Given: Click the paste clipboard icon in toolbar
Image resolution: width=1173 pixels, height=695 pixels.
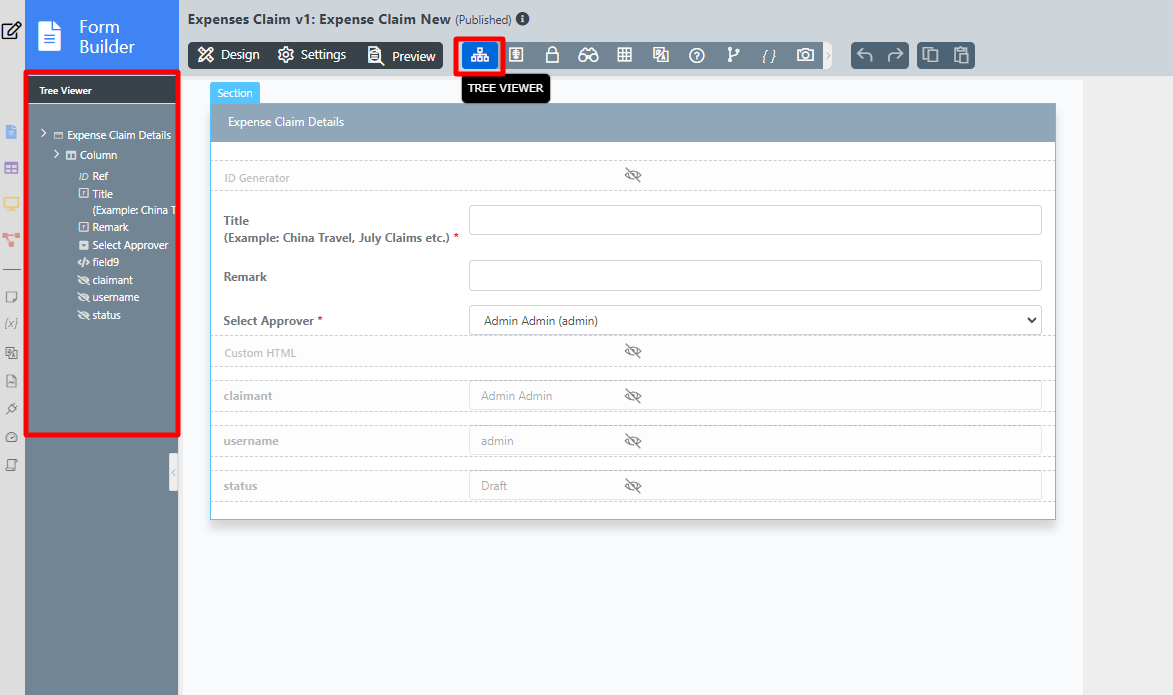Looking at the screenshot, I should tap(961, 55).
